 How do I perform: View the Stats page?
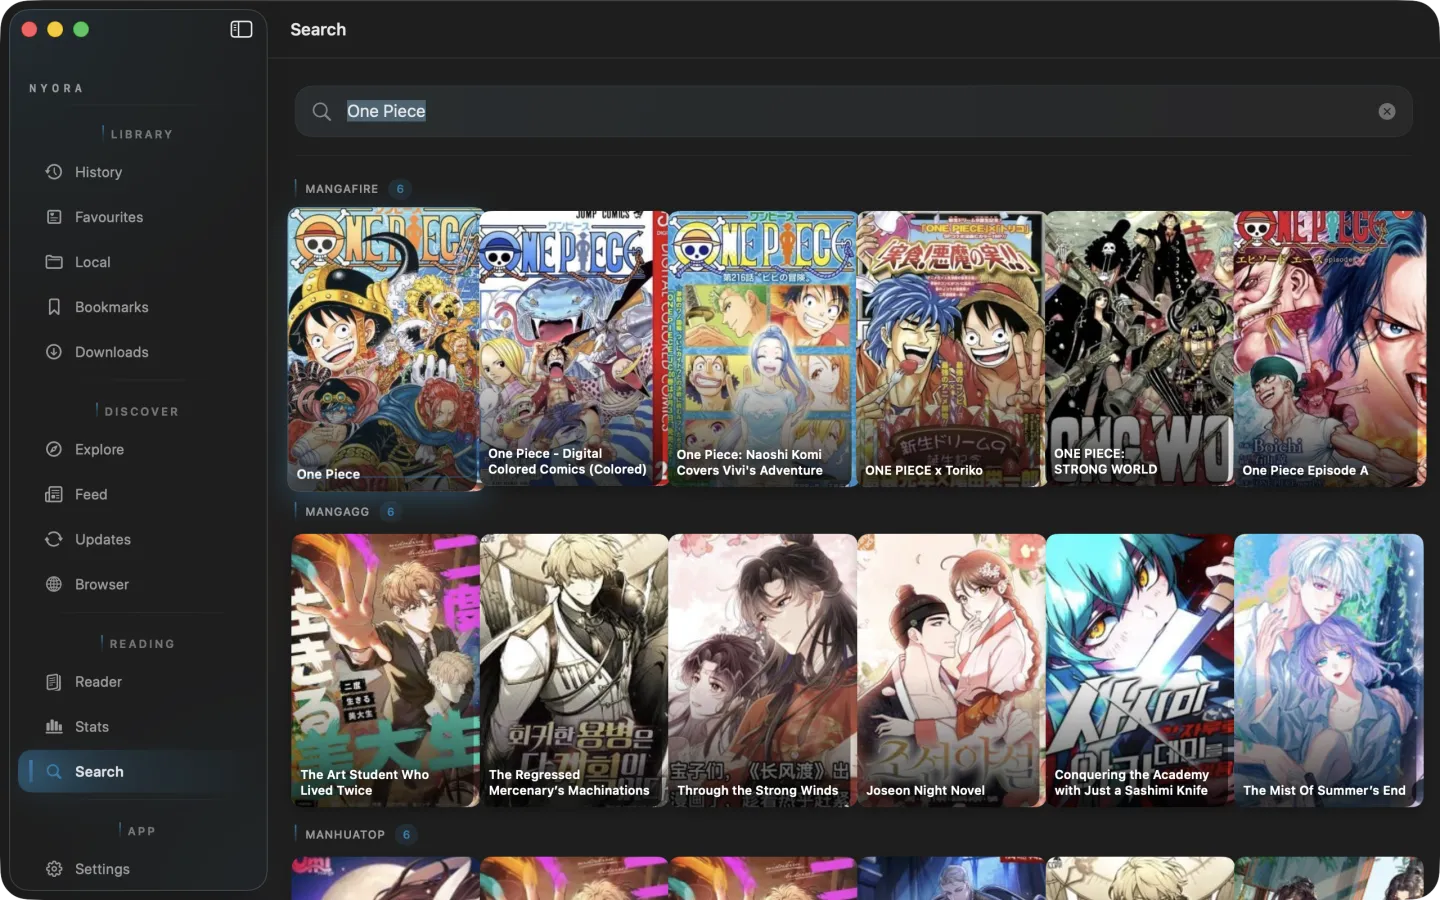coord(135,727)
